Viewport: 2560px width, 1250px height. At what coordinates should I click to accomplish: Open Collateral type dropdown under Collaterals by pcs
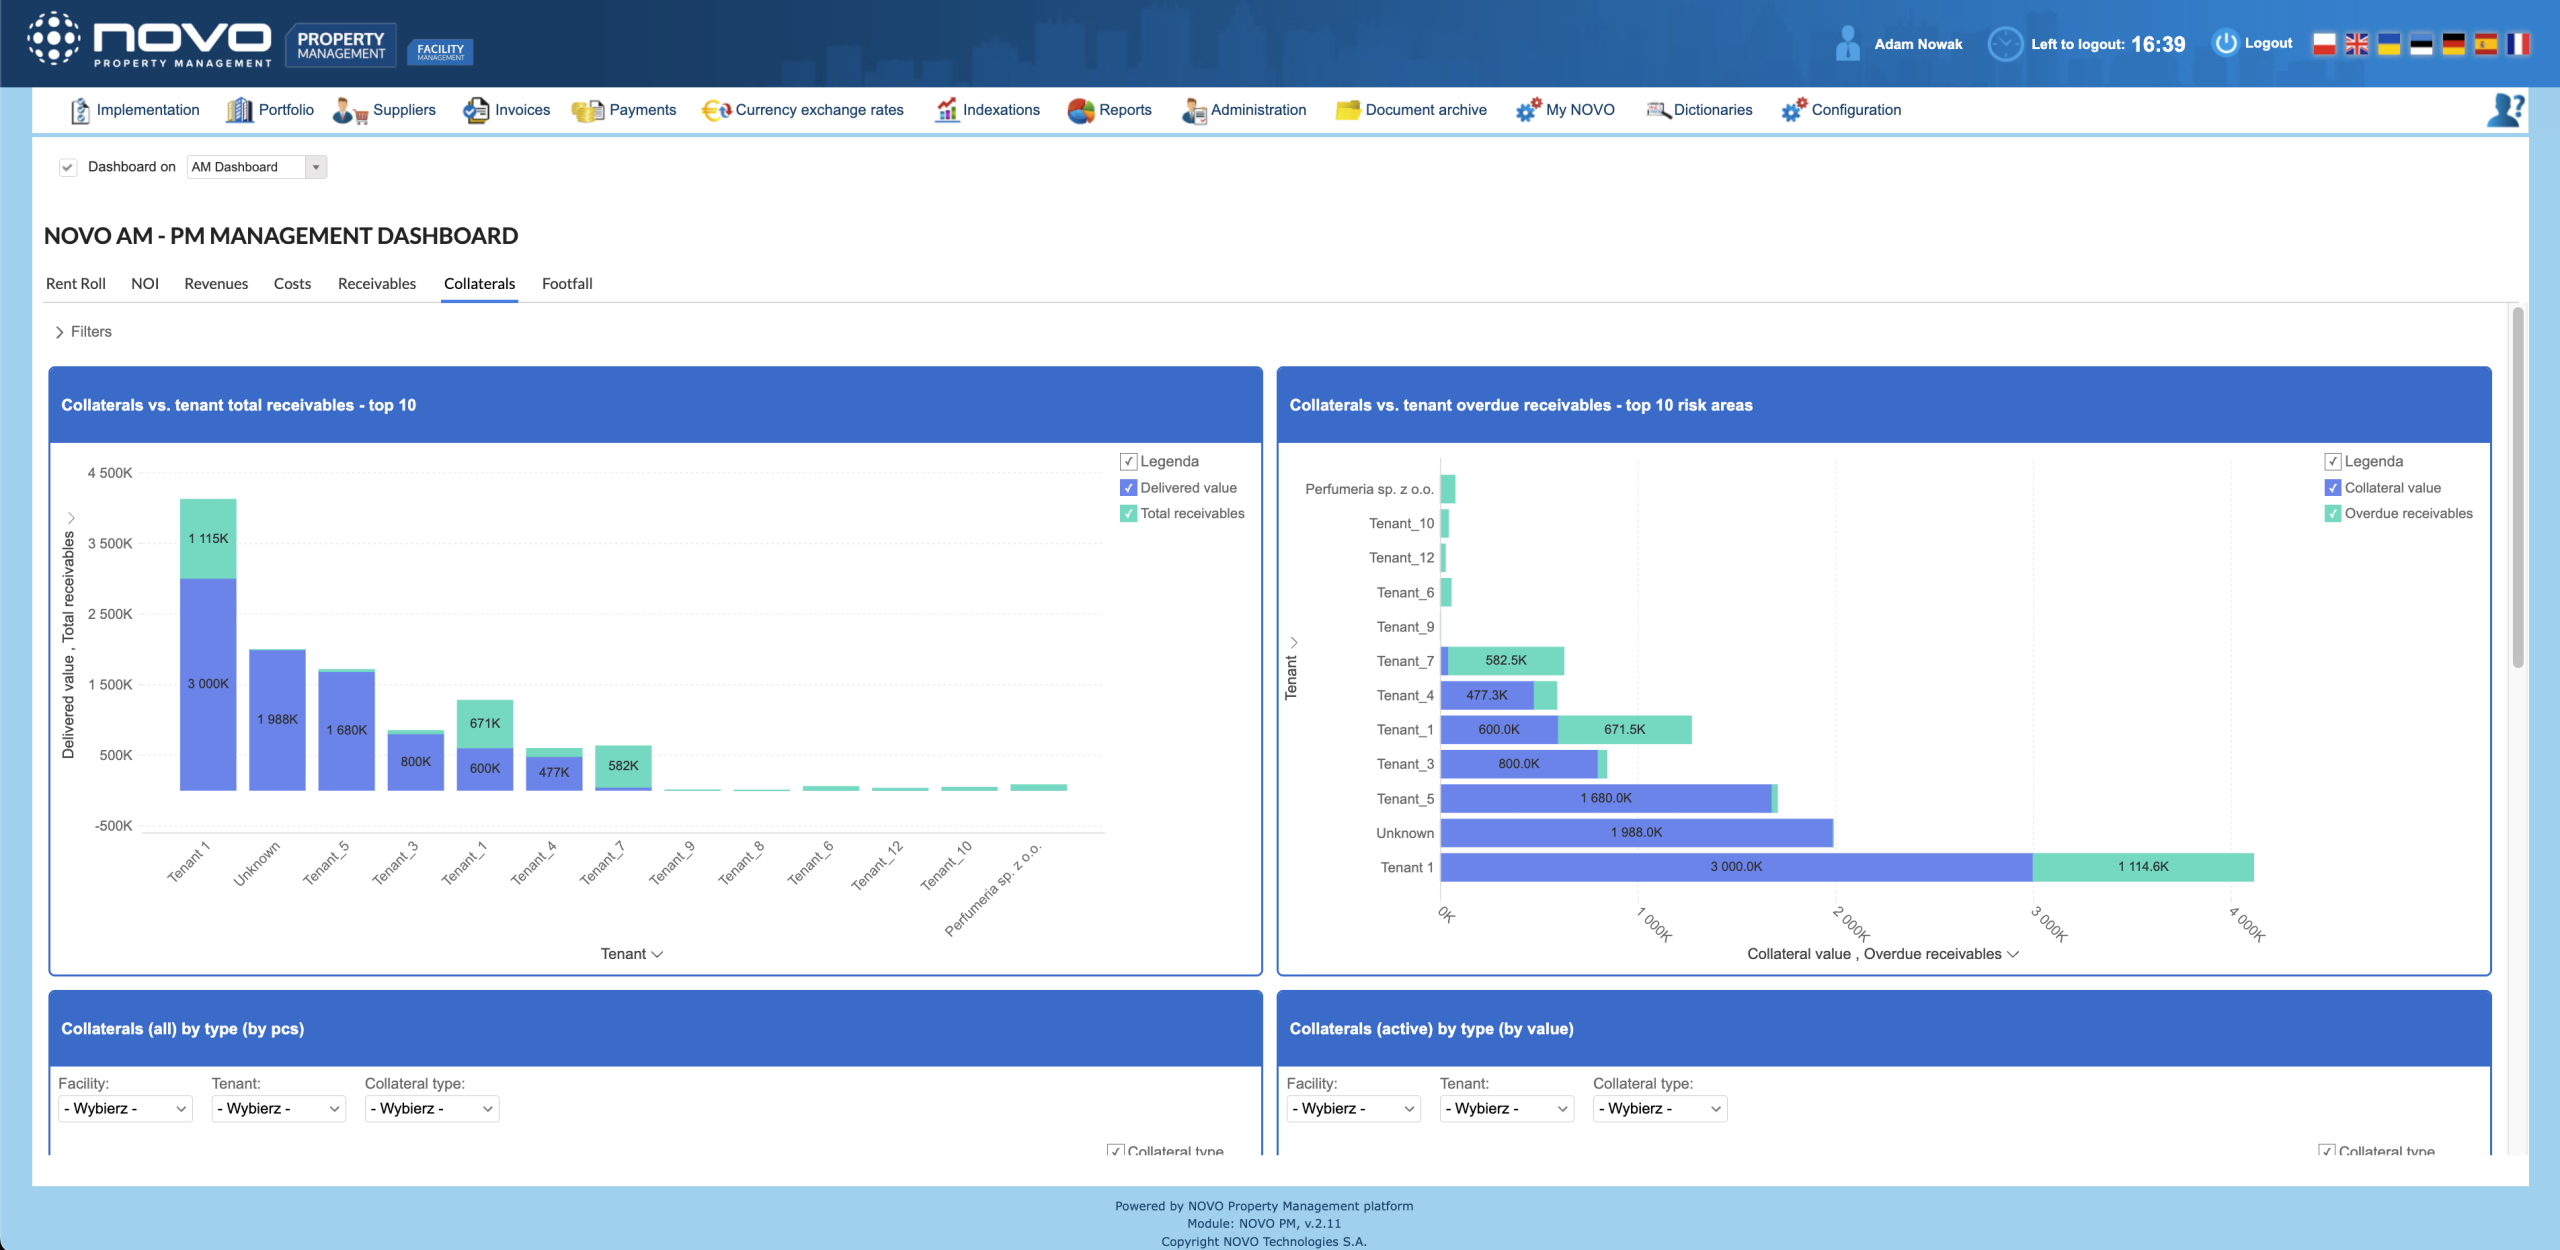coord(431,1108)
